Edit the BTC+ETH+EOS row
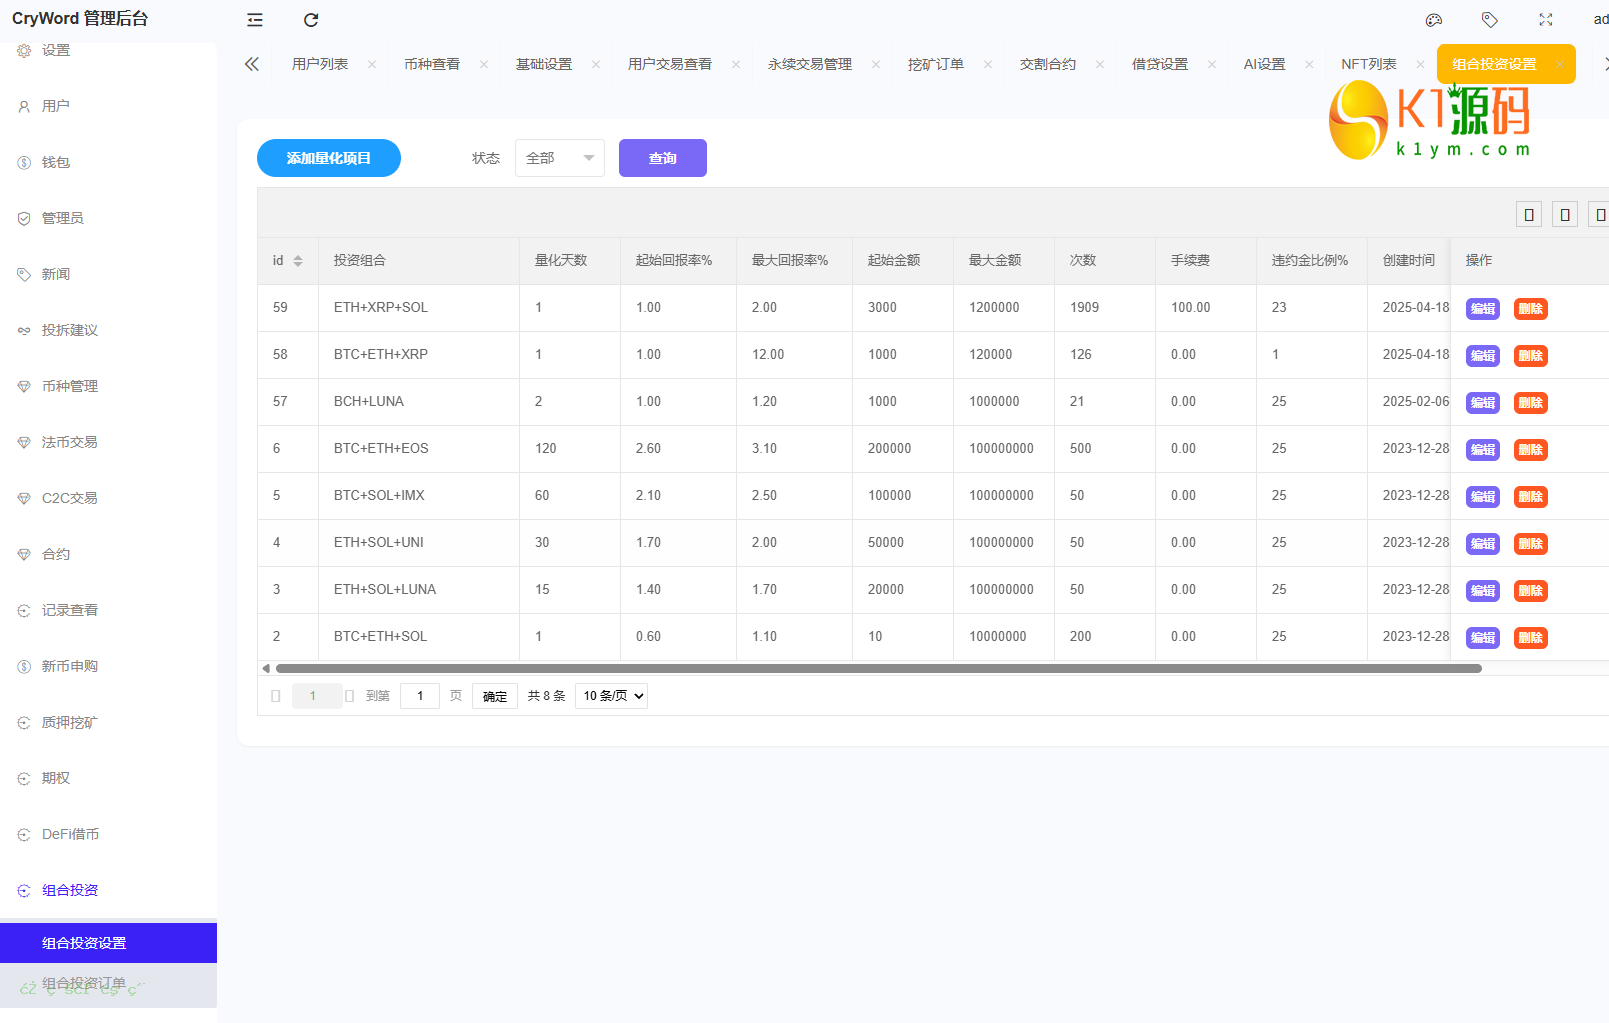The image size is (1609, 1023). tap(1483, 450)
